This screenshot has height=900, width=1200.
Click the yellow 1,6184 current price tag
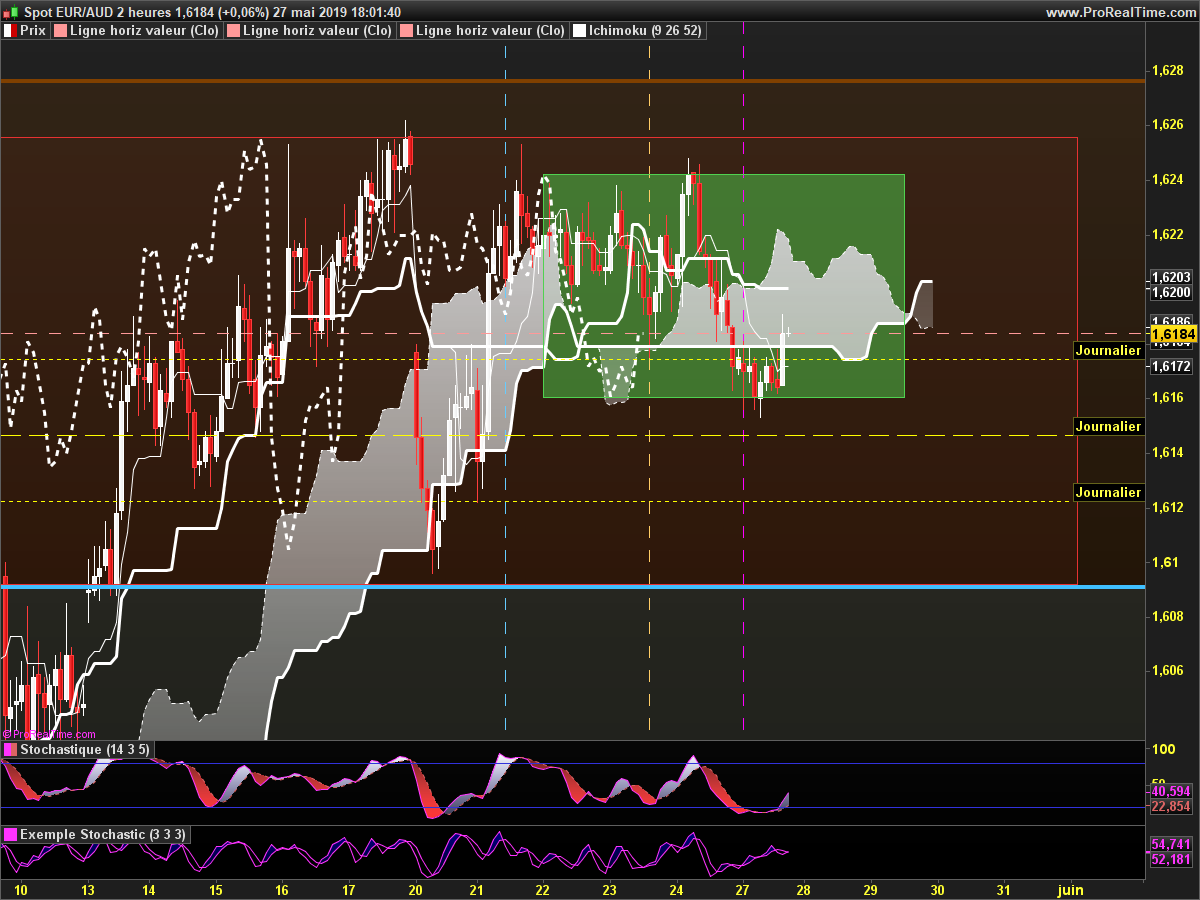1173,333
